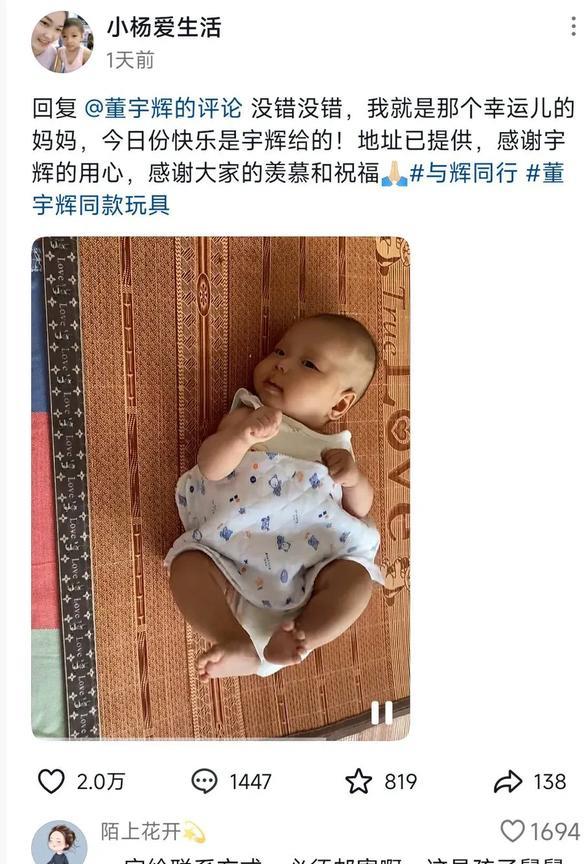
Task: Like 陌上花开's comment heart icon
Action: pyautogui.click(x=512, y=830)
